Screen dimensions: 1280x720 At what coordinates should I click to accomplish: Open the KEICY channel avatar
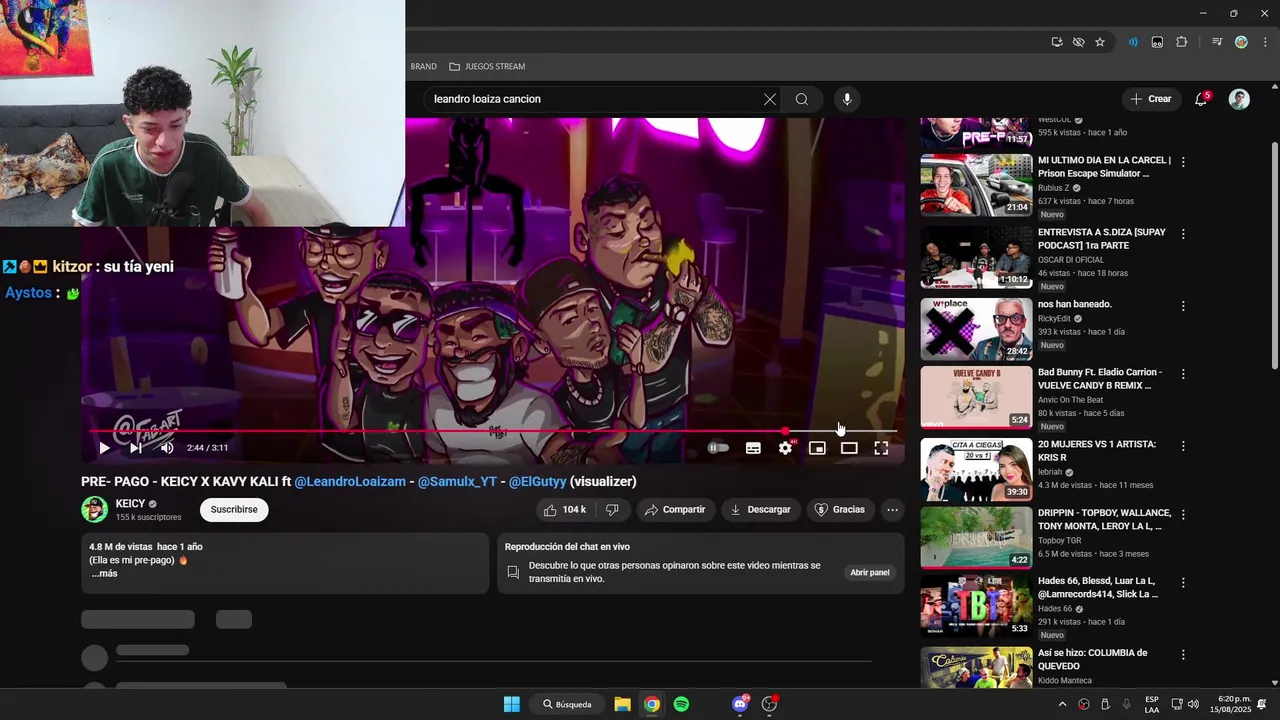(x=95, y=510)
